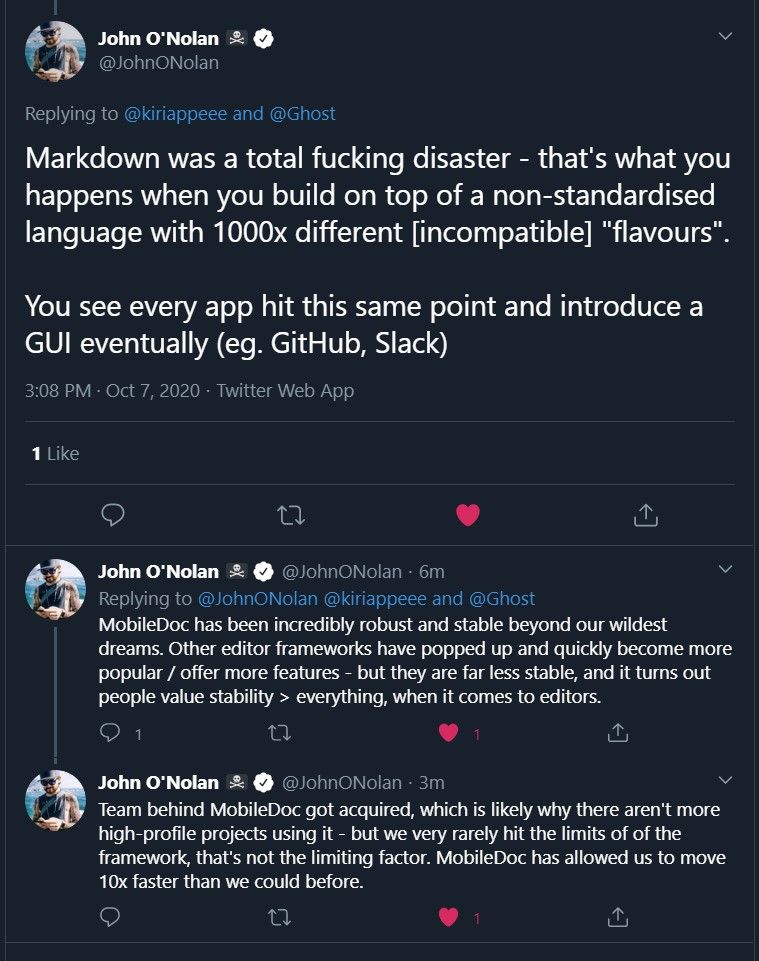Expand options chevron on the '3m' tweet
This screenshot has width=759, height=961.
click(x=727, y=779)
